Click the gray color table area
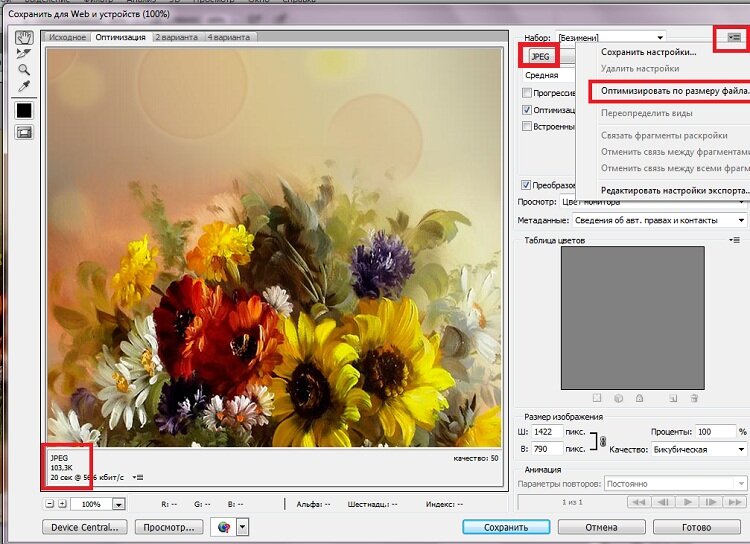This screenshot has width=750, height=544. pyautogui.click(x=632, y=318)
